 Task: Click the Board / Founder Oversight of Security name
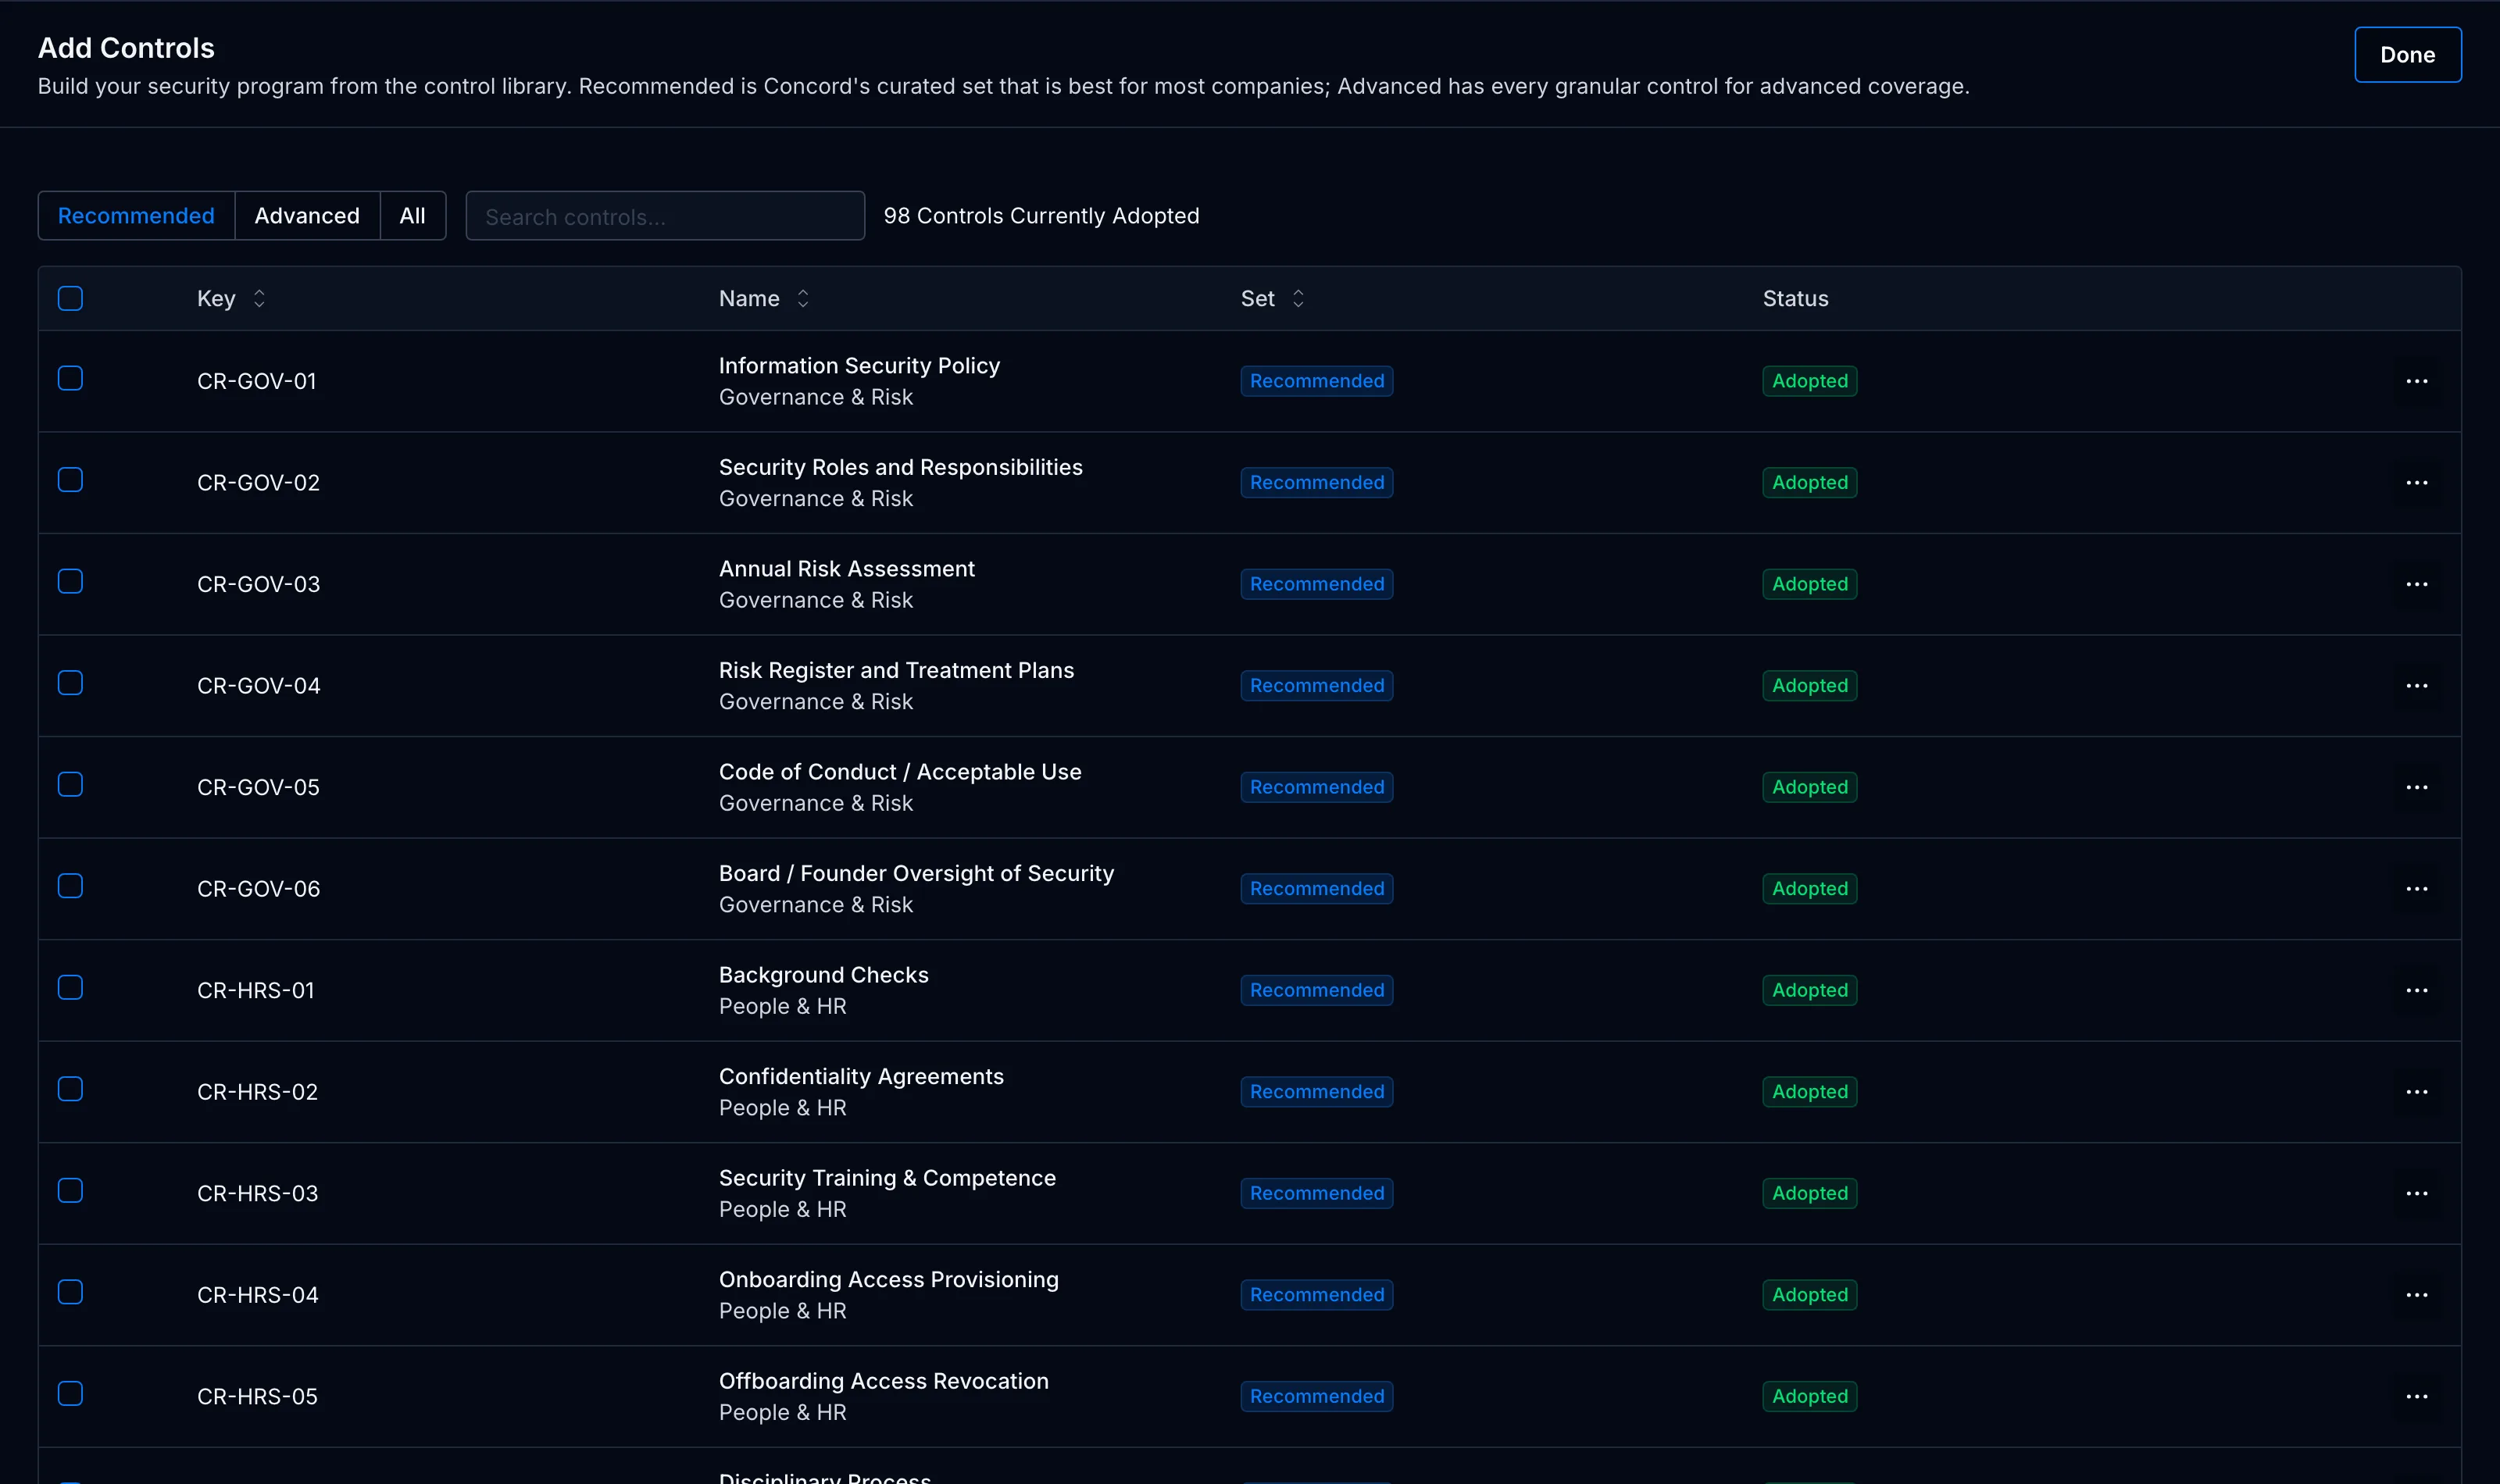916,873
